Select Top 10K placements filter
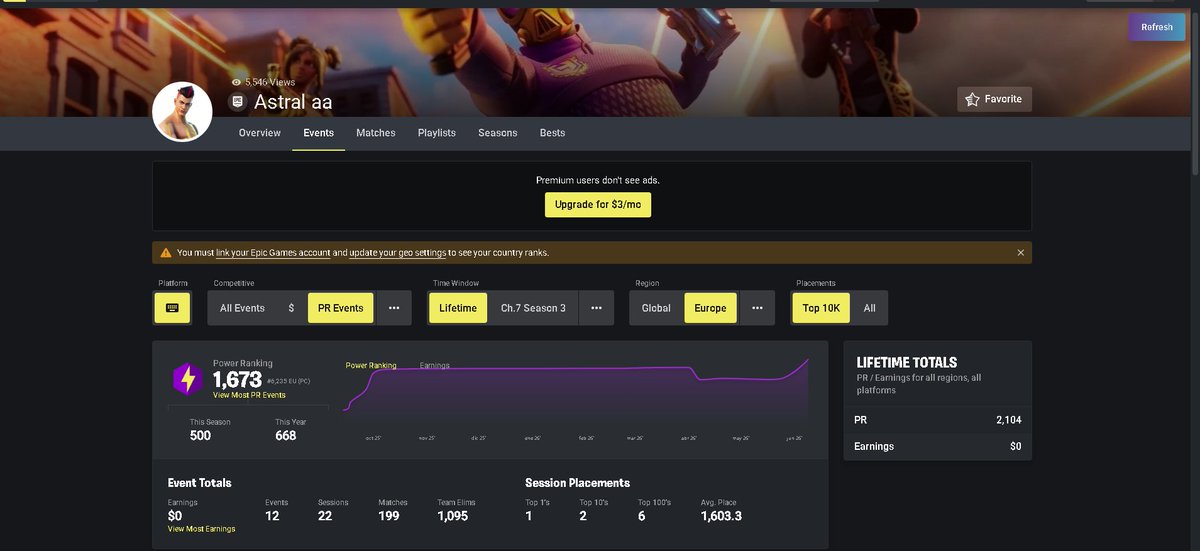 [x=821, y=308]
